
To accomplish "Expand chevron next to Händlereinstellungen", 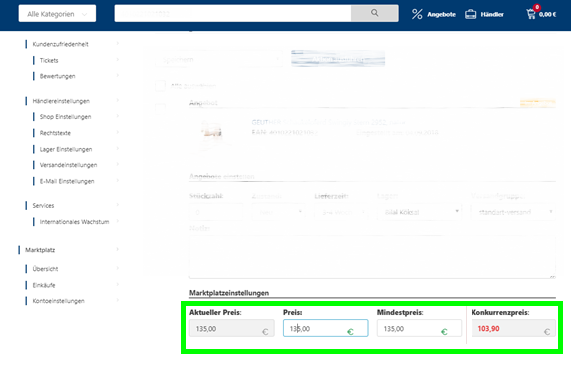I will pos(118,100).
